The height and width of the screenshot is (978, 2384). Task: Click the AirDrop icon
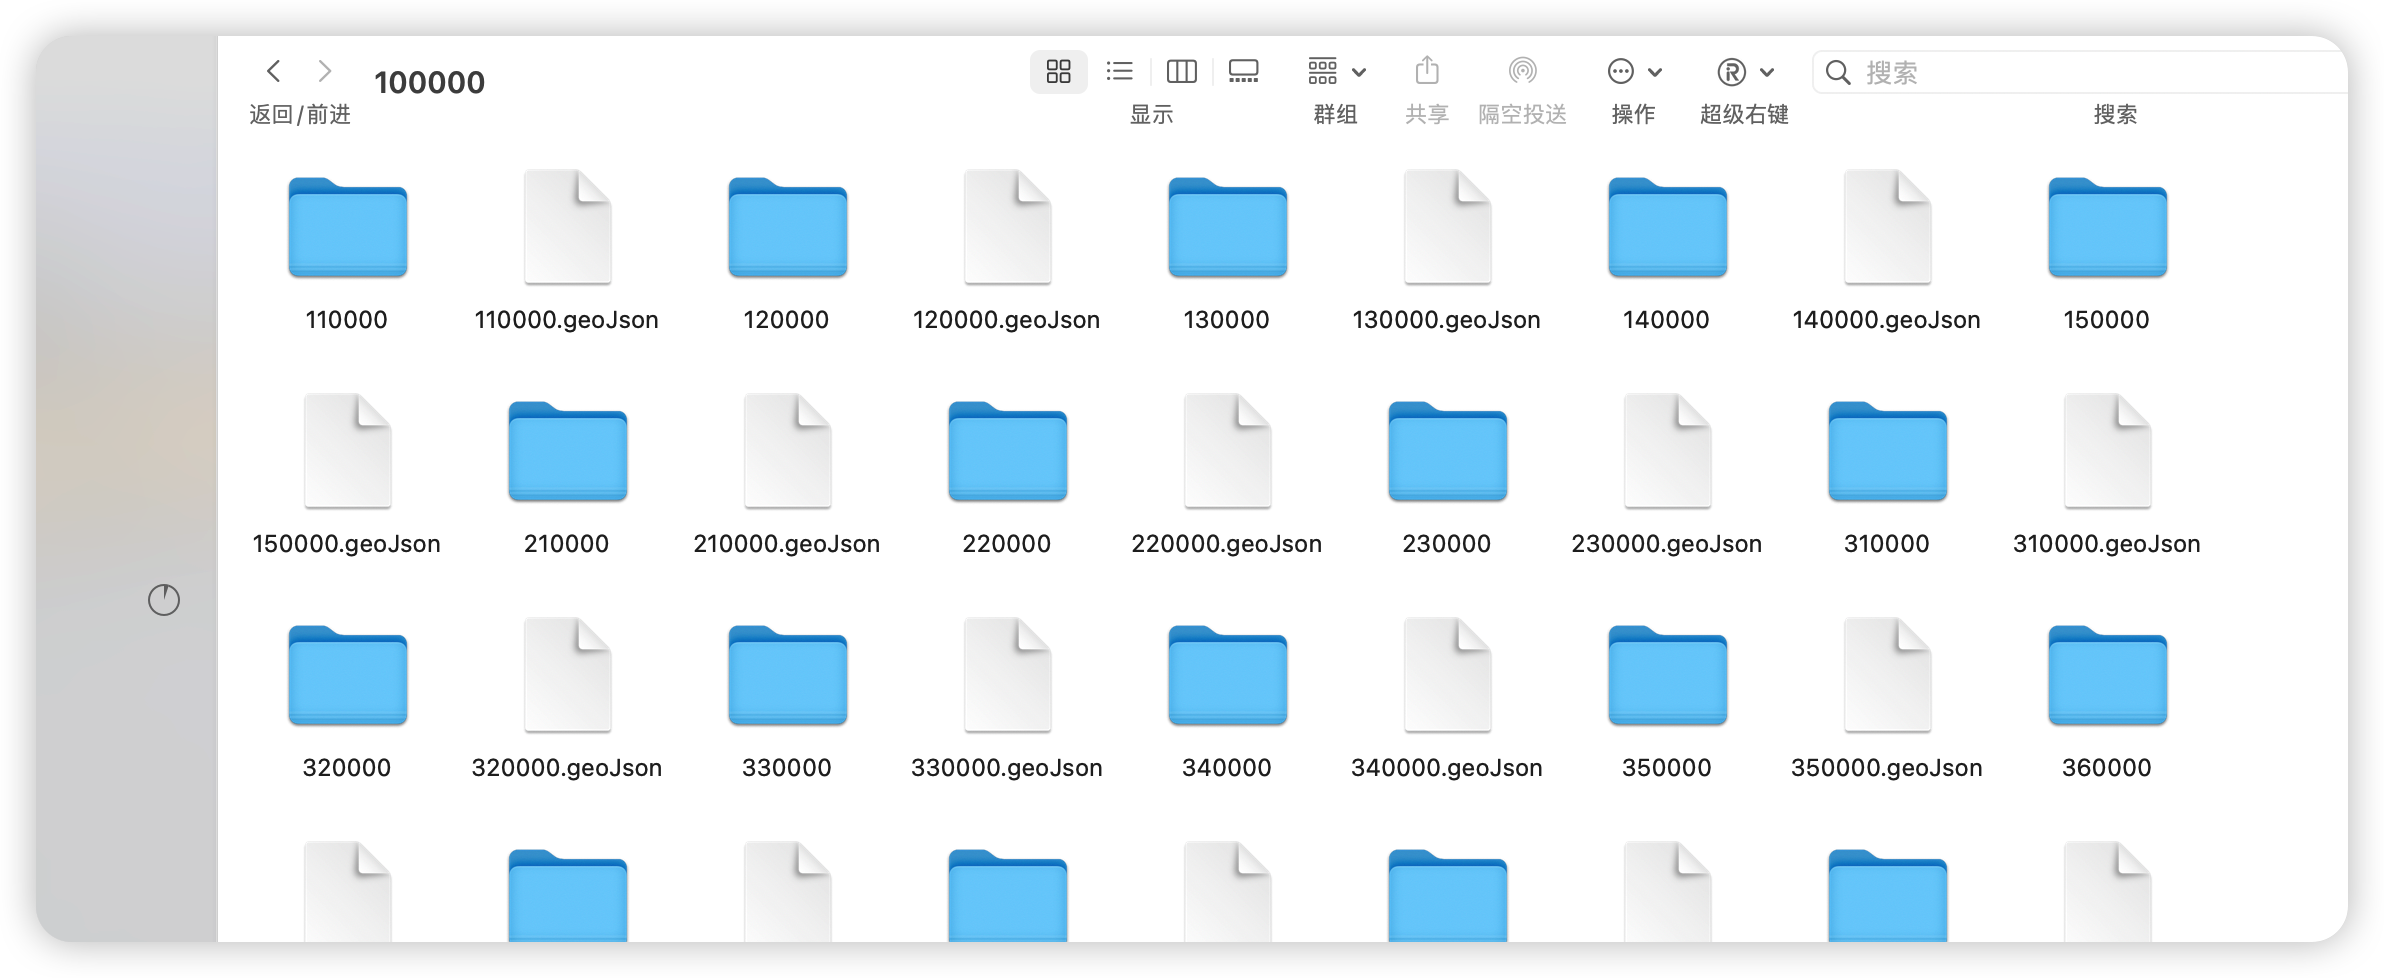click(x=1522, y=71)
